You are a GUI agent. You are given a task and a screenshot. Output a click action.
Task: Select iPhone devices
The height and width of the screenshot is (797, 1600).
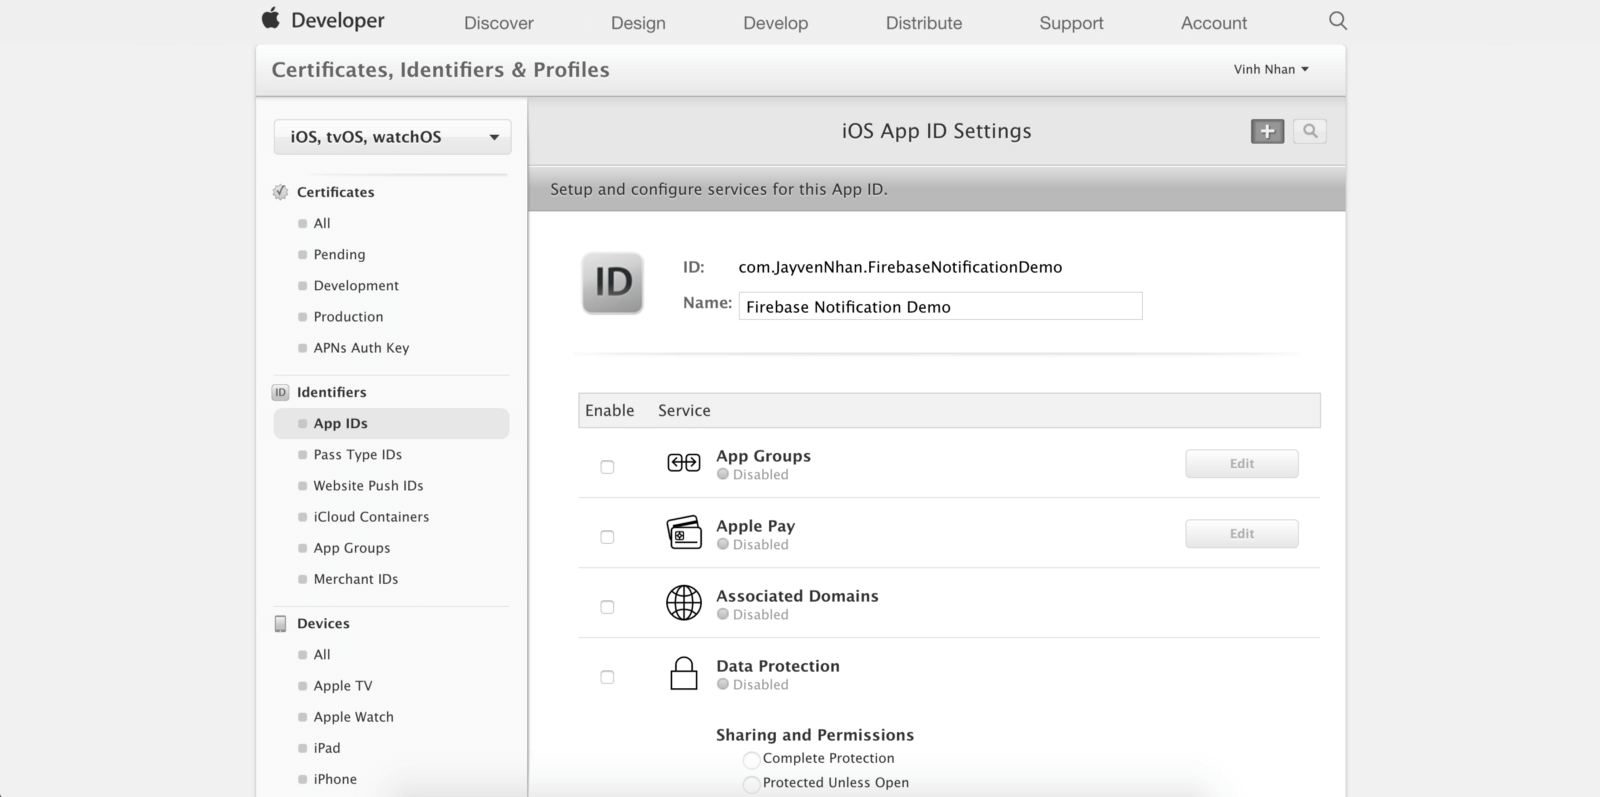[335, 778]
